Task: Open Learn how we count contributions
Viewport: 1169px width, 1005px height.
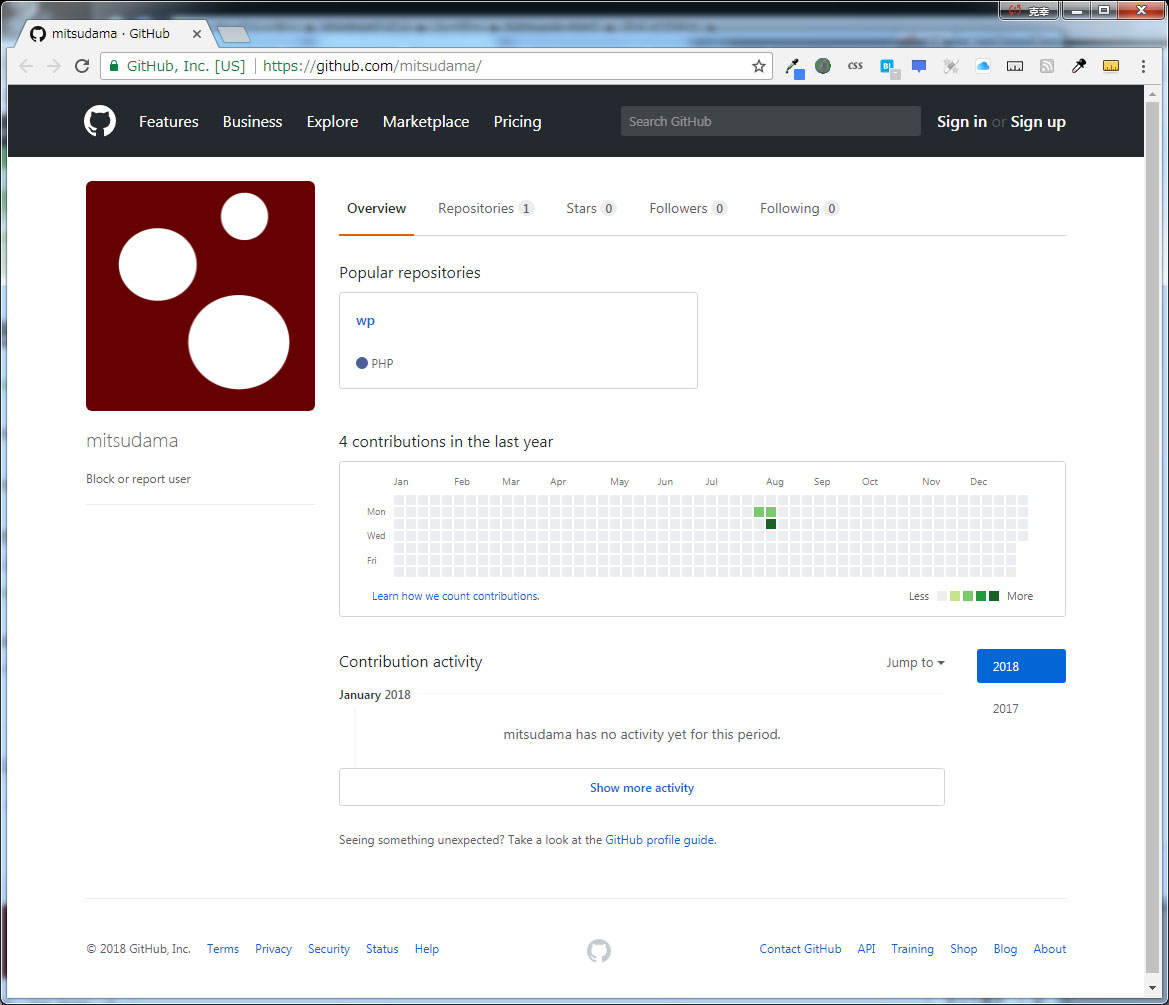Action: tap(456, 596)
